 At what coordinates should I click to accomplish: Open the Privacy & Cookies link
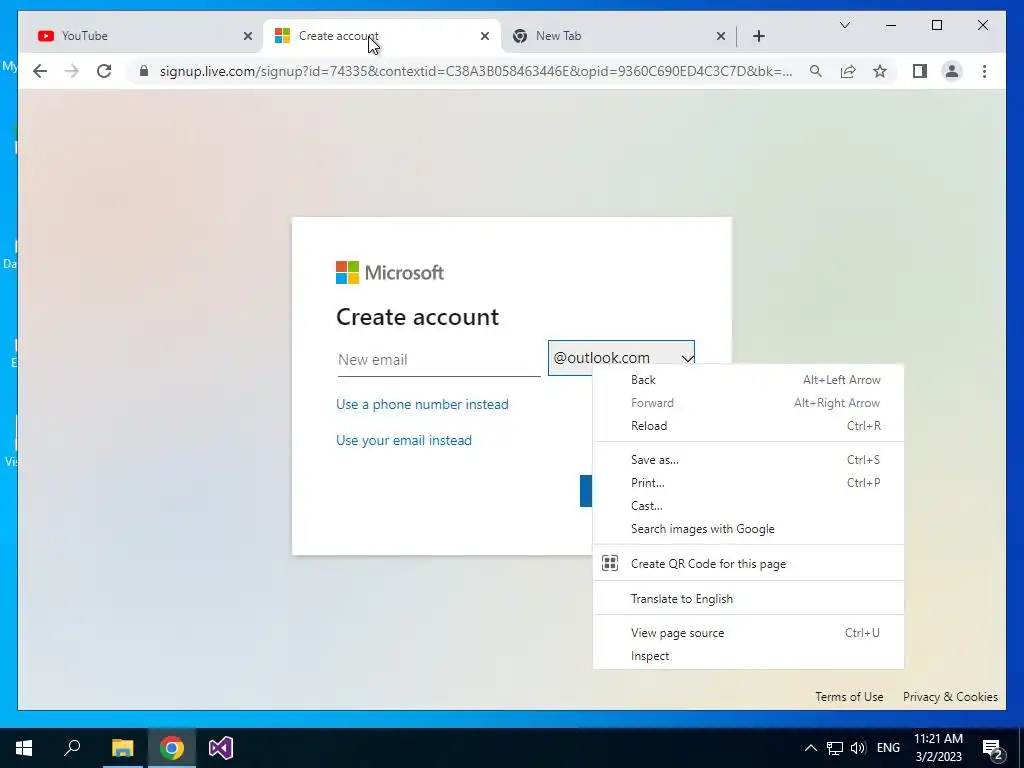(x=950, y=697)
